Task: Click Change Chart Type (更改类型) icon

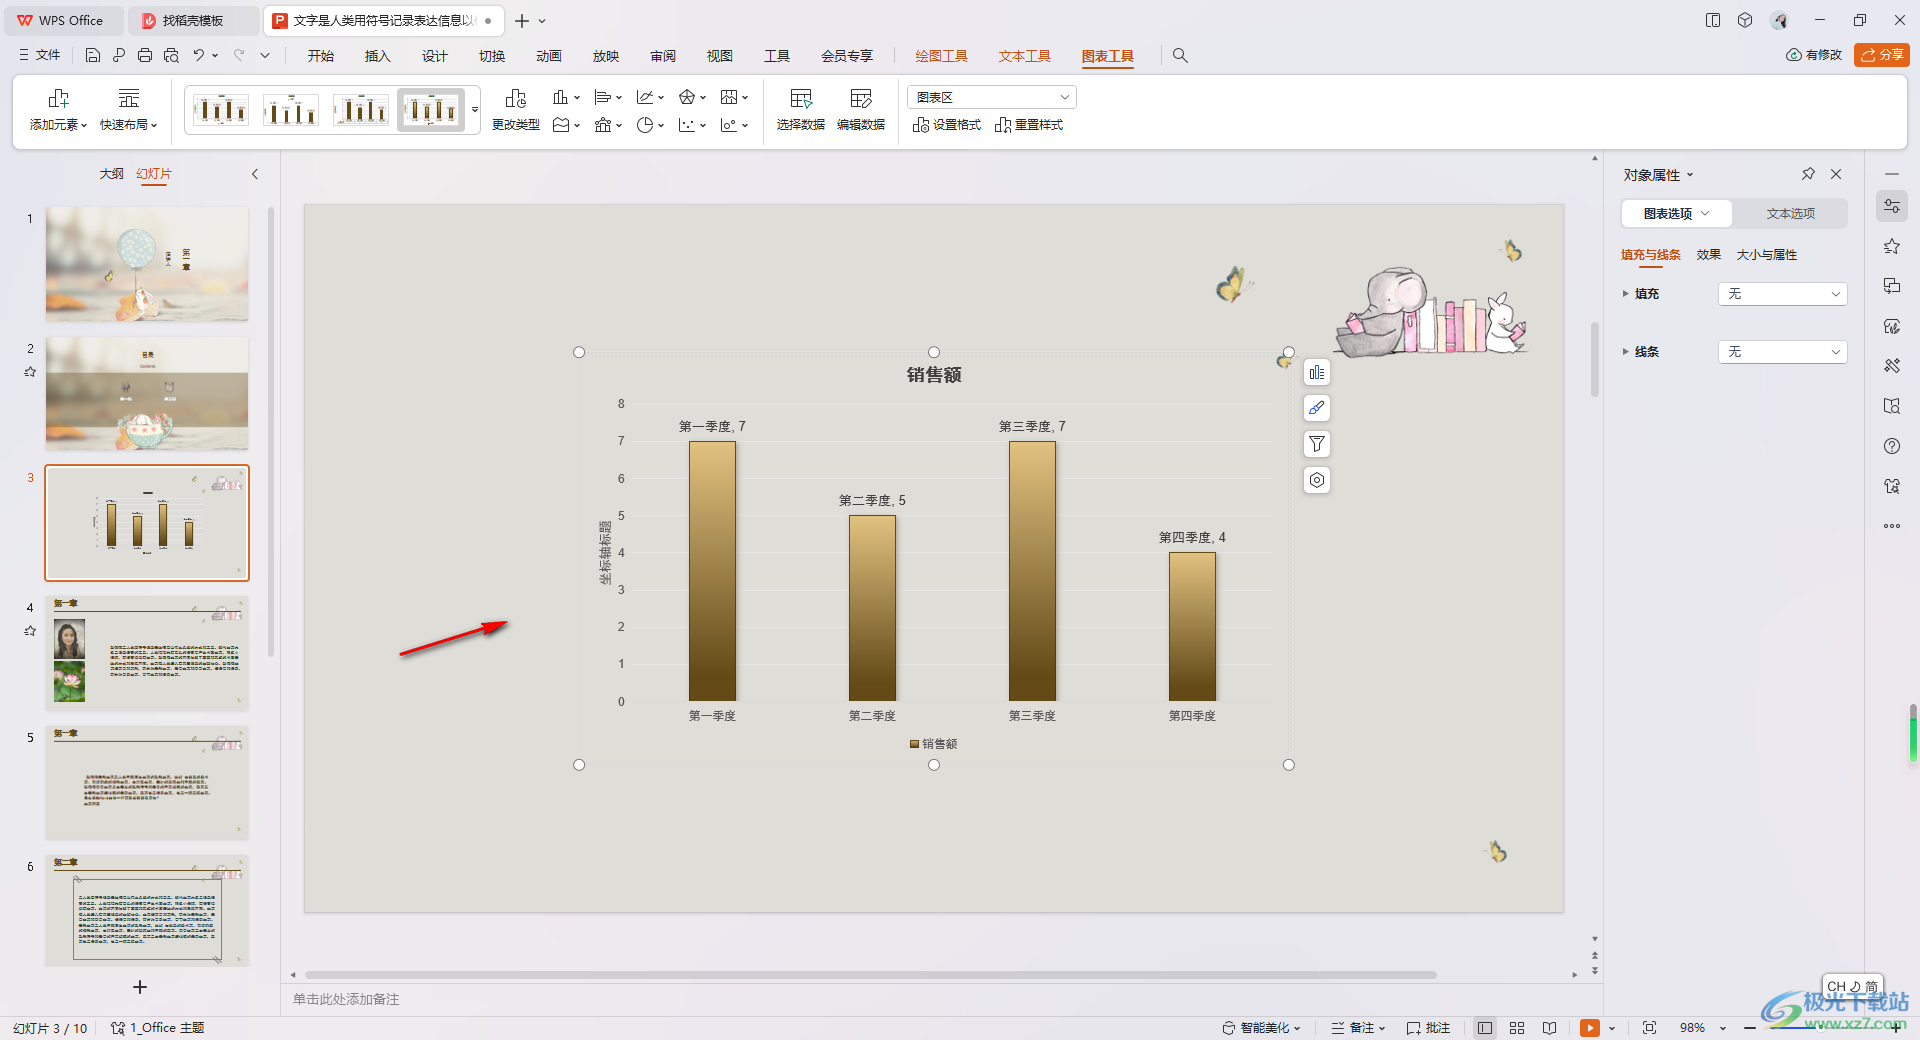Action: (516, 98)
